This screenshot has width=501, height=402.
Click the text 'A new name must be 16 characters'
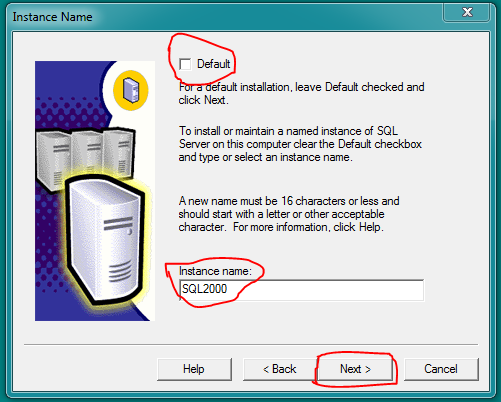262,201
